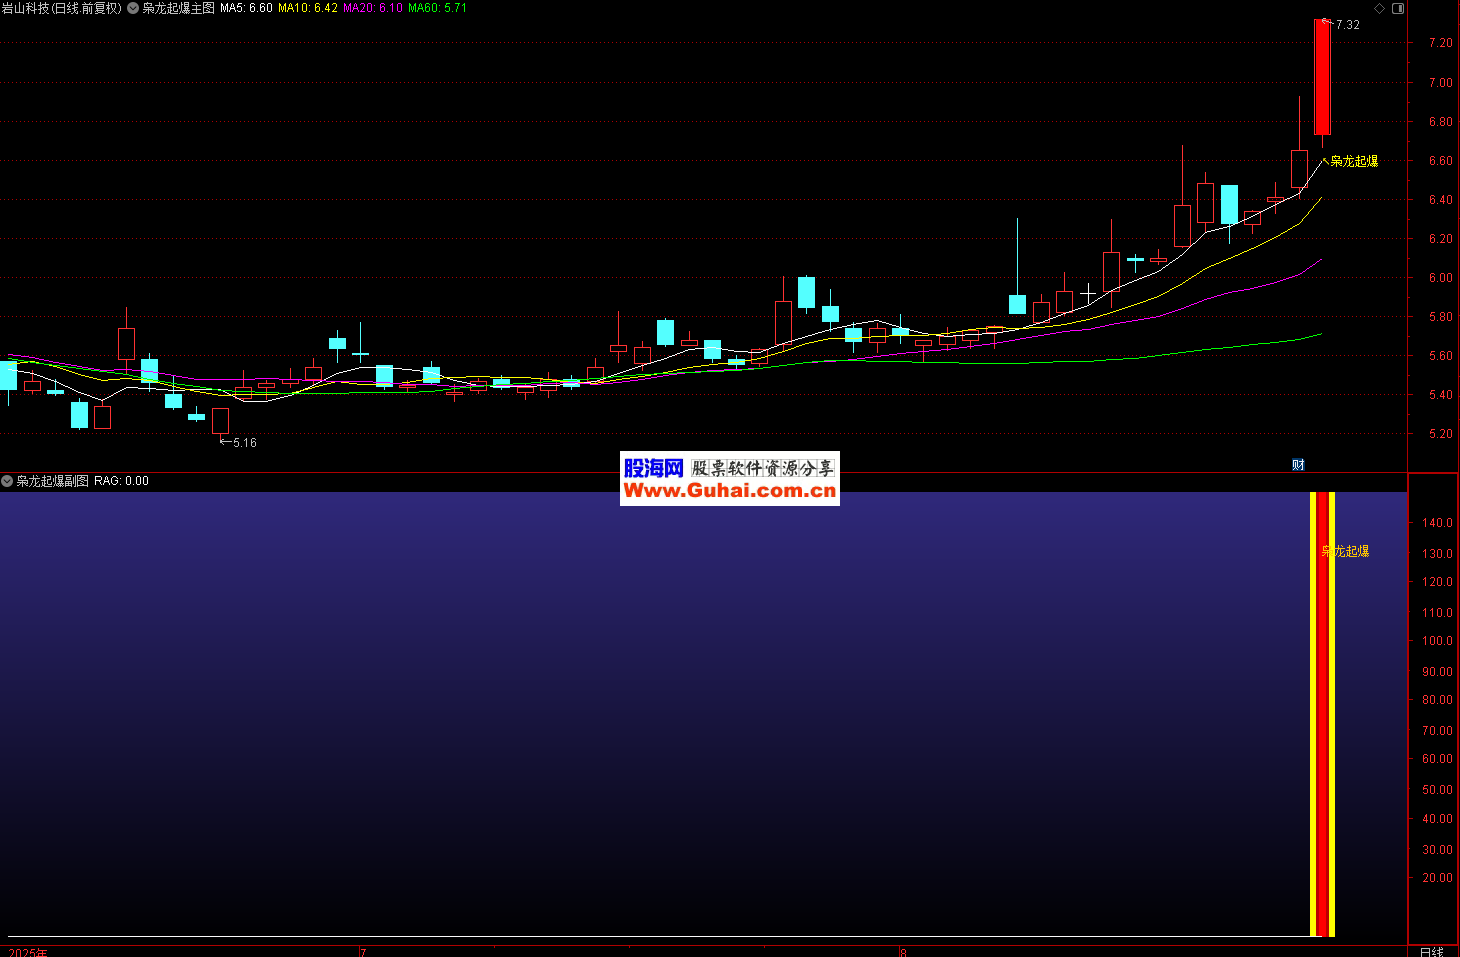1460x957 pixels.
Task: Select the MA5: 6.60 indicator value
Action: (x=246, y=8)
